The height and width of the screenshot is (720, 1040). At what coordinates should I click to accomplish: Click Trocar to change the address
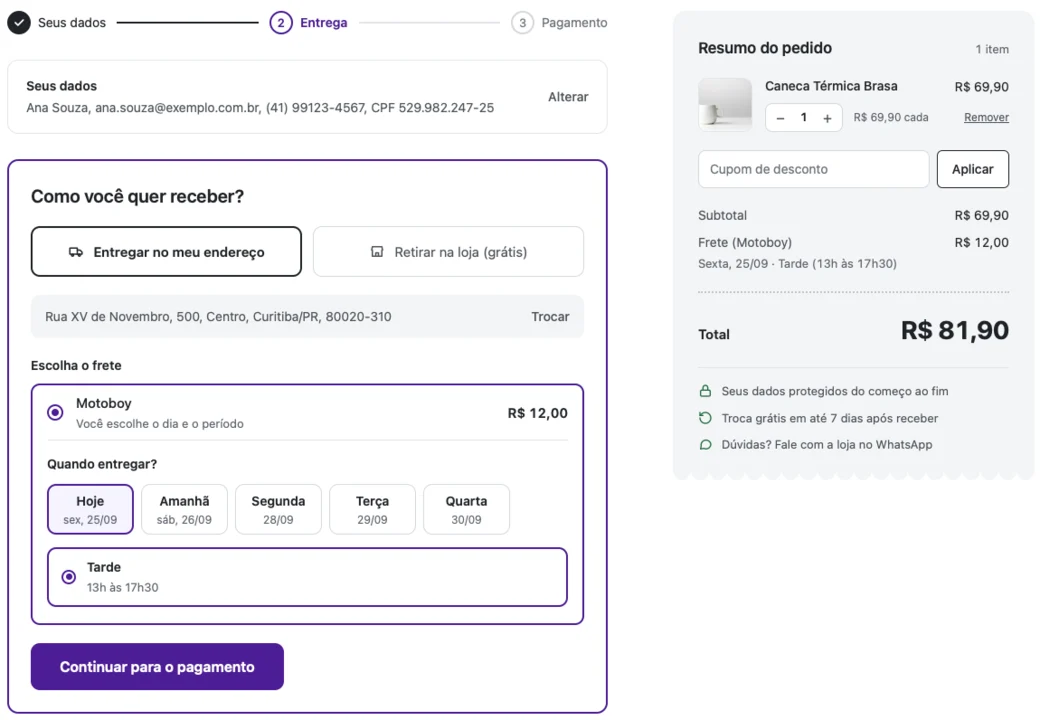click(551, 317)
